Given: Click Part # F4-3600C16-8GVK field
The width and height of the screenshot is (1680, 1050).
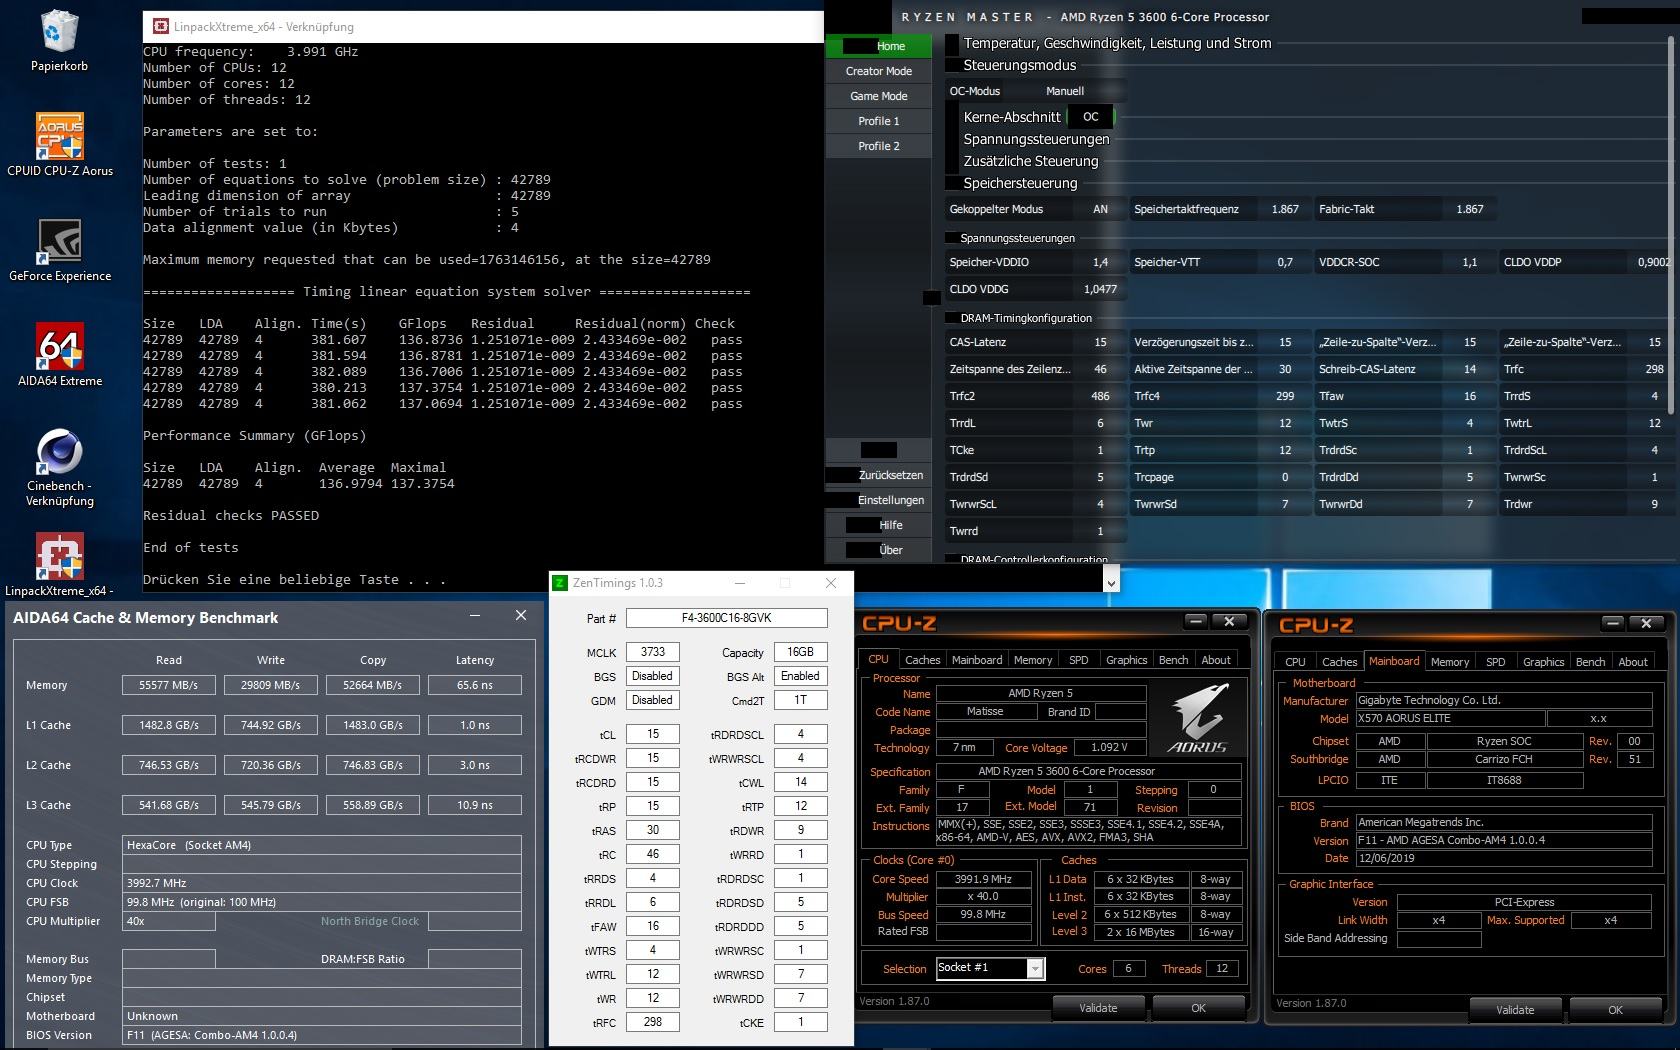Looking at the screenshot, I should pyautogui.click(x=727, y=618).
